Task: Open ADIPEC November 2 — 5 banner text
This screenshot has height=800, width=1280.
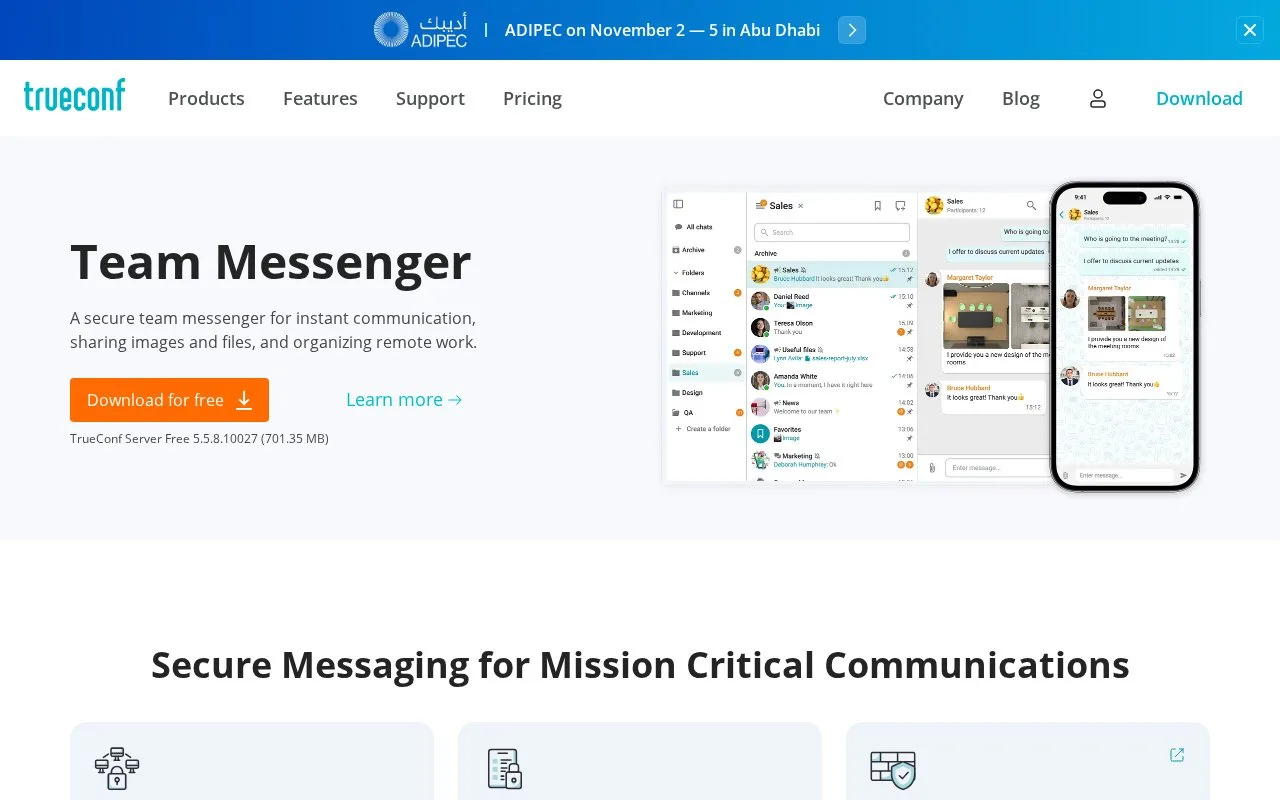Action: click(x=662, y=30)
